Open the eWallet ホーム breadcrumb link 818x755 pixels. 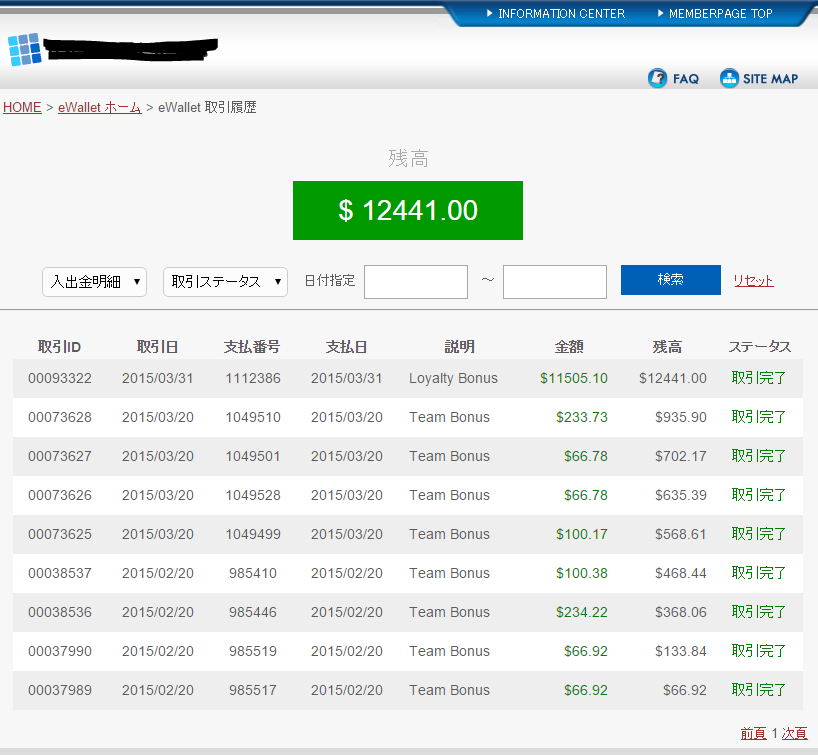(99, 107)
